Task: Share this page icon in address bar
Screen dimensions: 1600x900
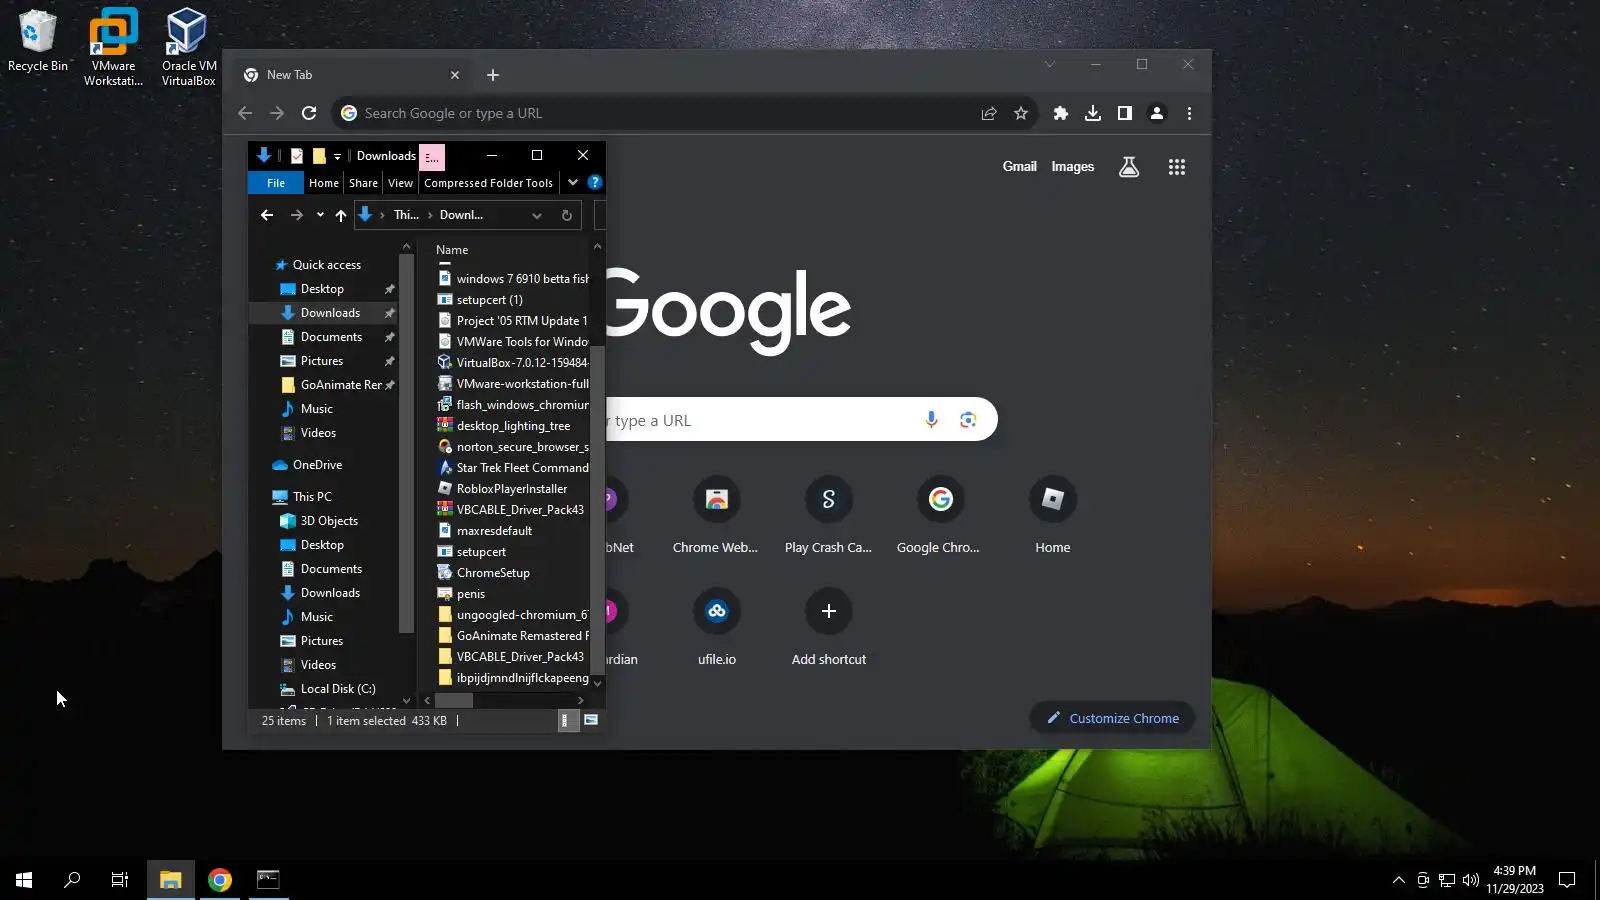Action: (x=989, y=113)
